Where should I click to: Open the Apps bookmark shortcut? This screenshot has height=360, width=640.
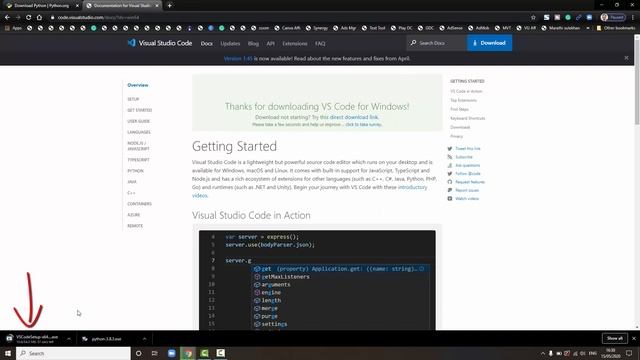click(x=13, y=28)
